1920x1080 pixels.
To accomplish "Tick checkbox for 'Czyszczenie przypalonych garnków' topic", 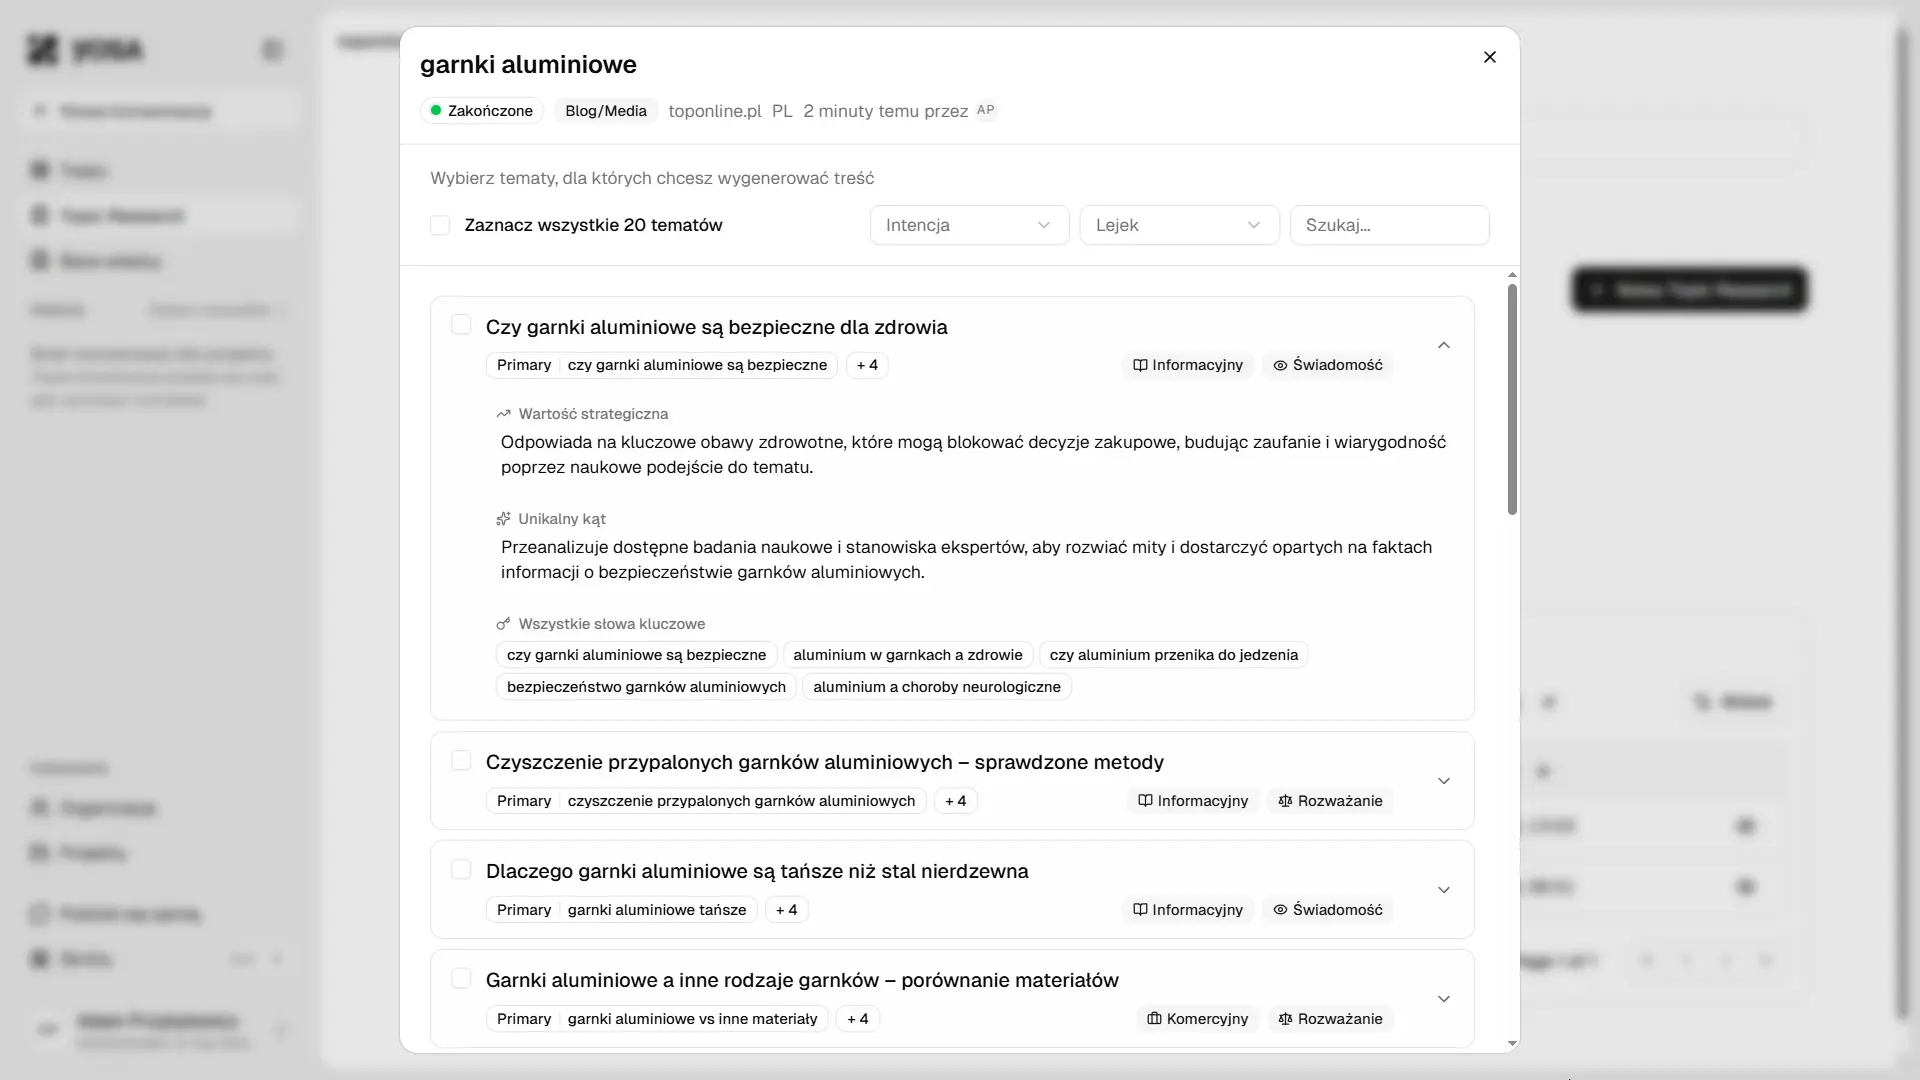I will coord(461,760).
